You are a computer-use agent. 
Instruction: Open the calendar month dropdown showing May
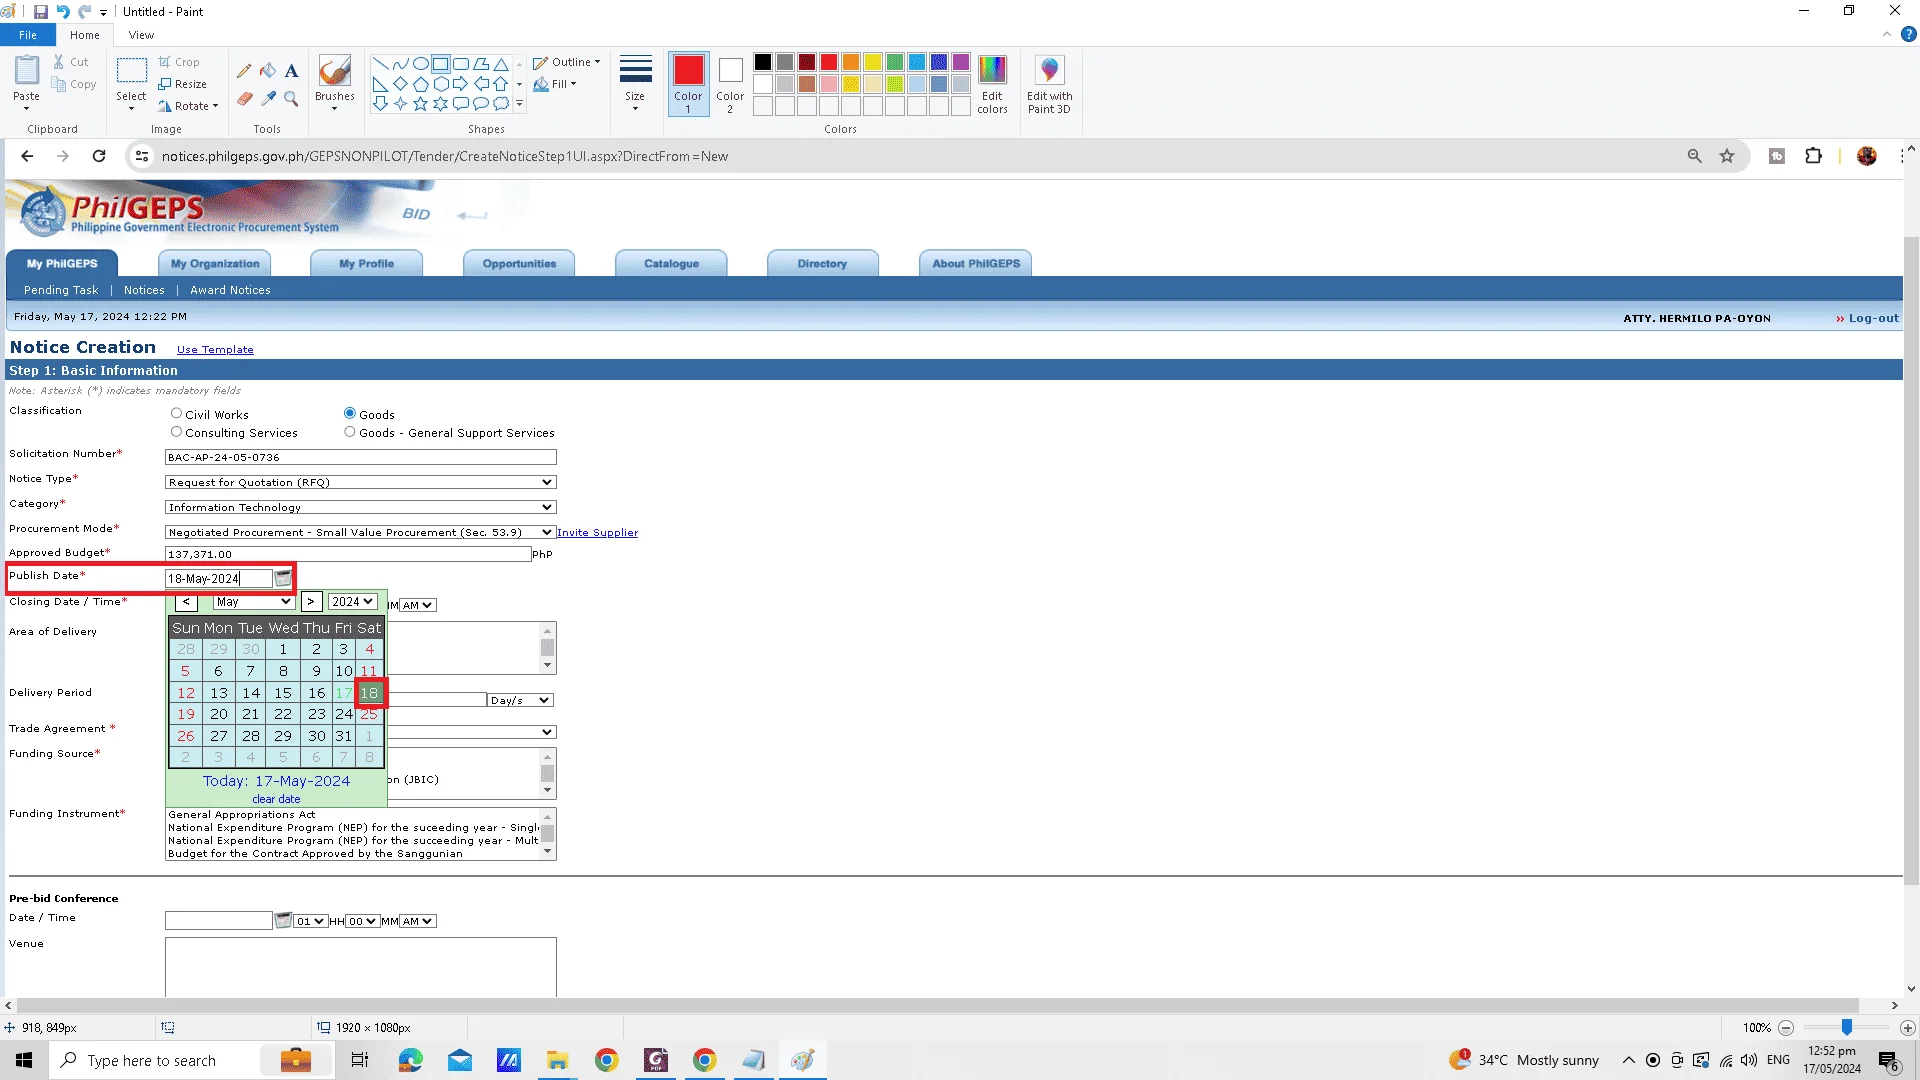pos(254,602)
